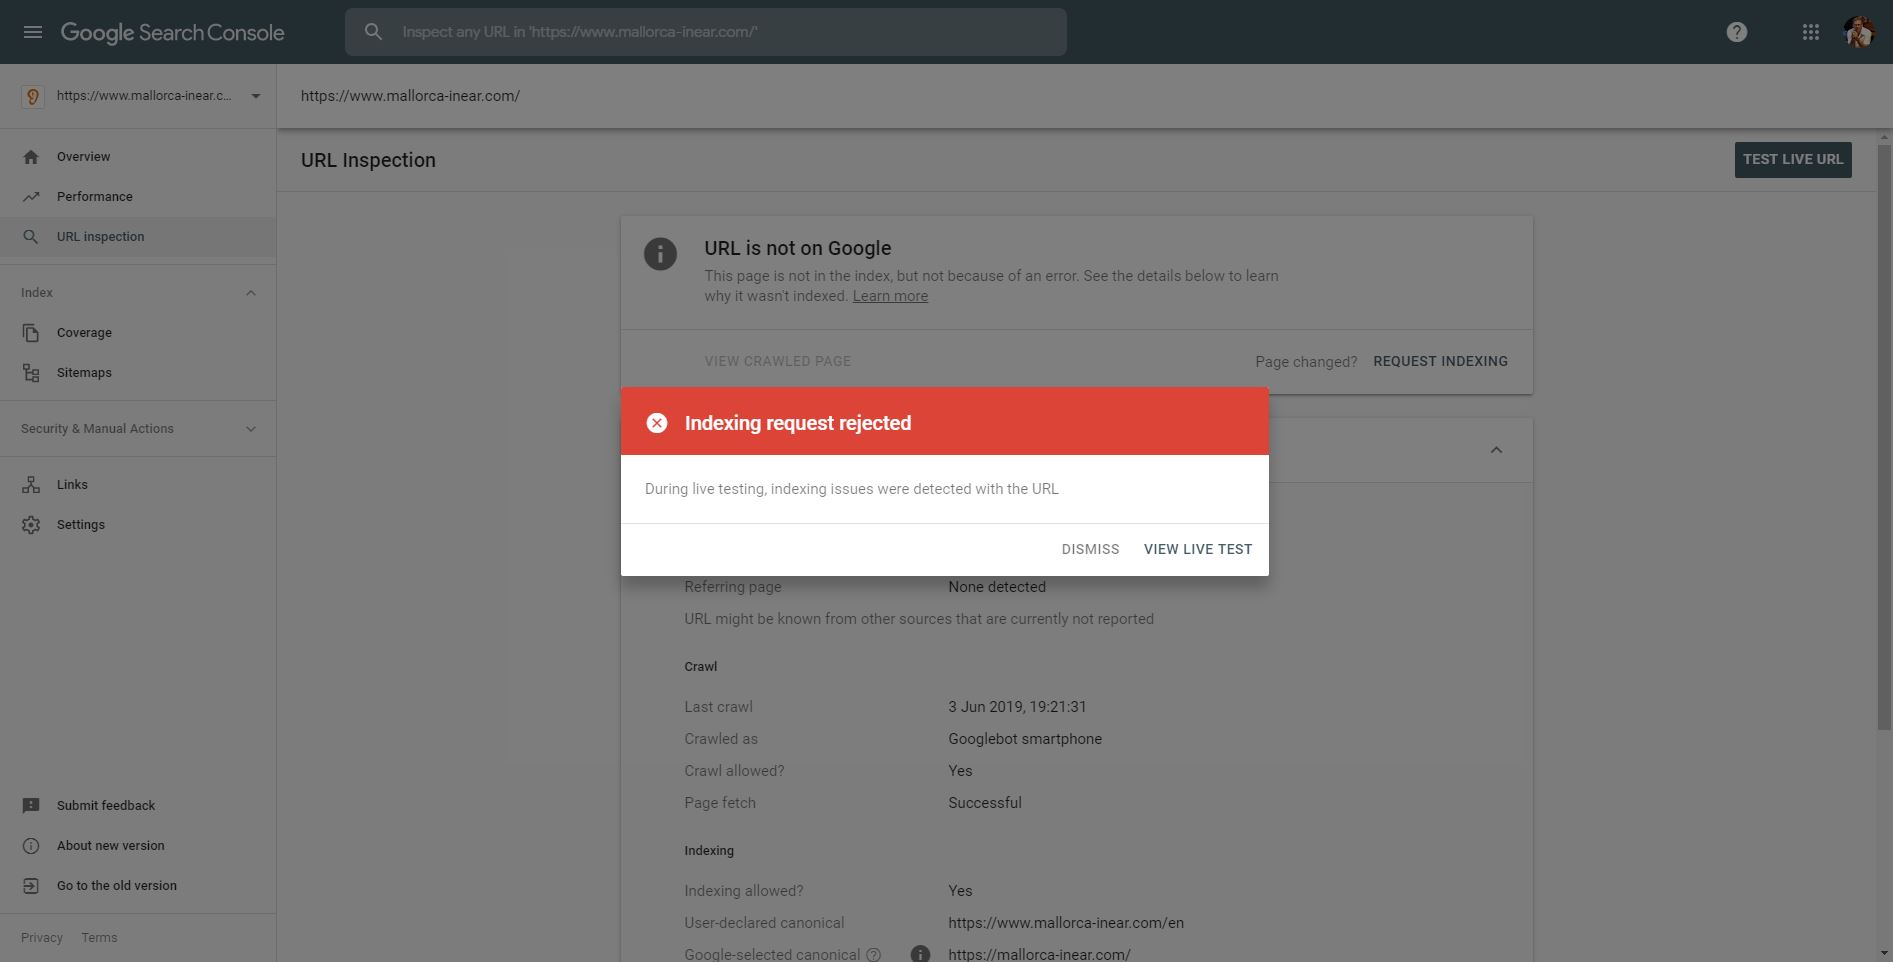Click the inspected URL at page top
The image size is (1893, 962).
(x=410, y=96)
